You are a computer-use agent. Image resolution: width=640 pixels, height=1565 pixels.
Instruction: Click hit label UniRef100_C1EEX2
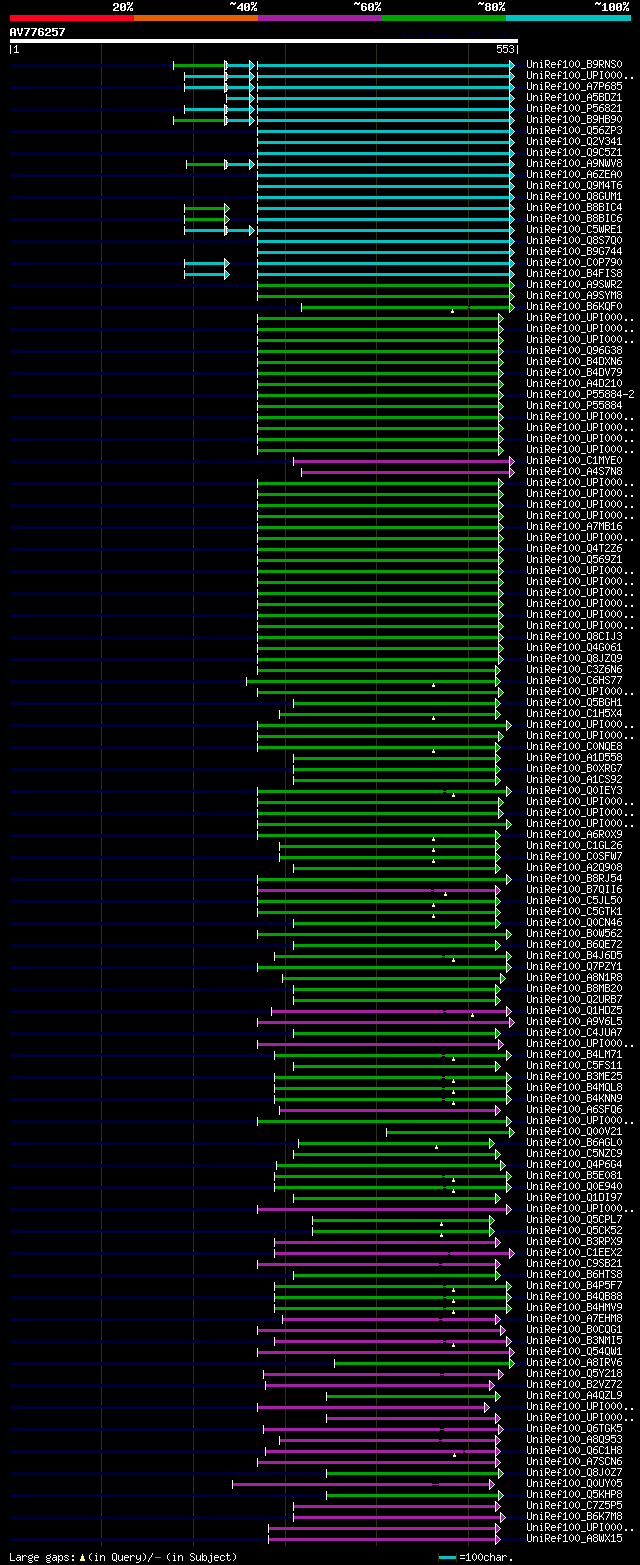pyautogui.click(x=574, y=1253)
